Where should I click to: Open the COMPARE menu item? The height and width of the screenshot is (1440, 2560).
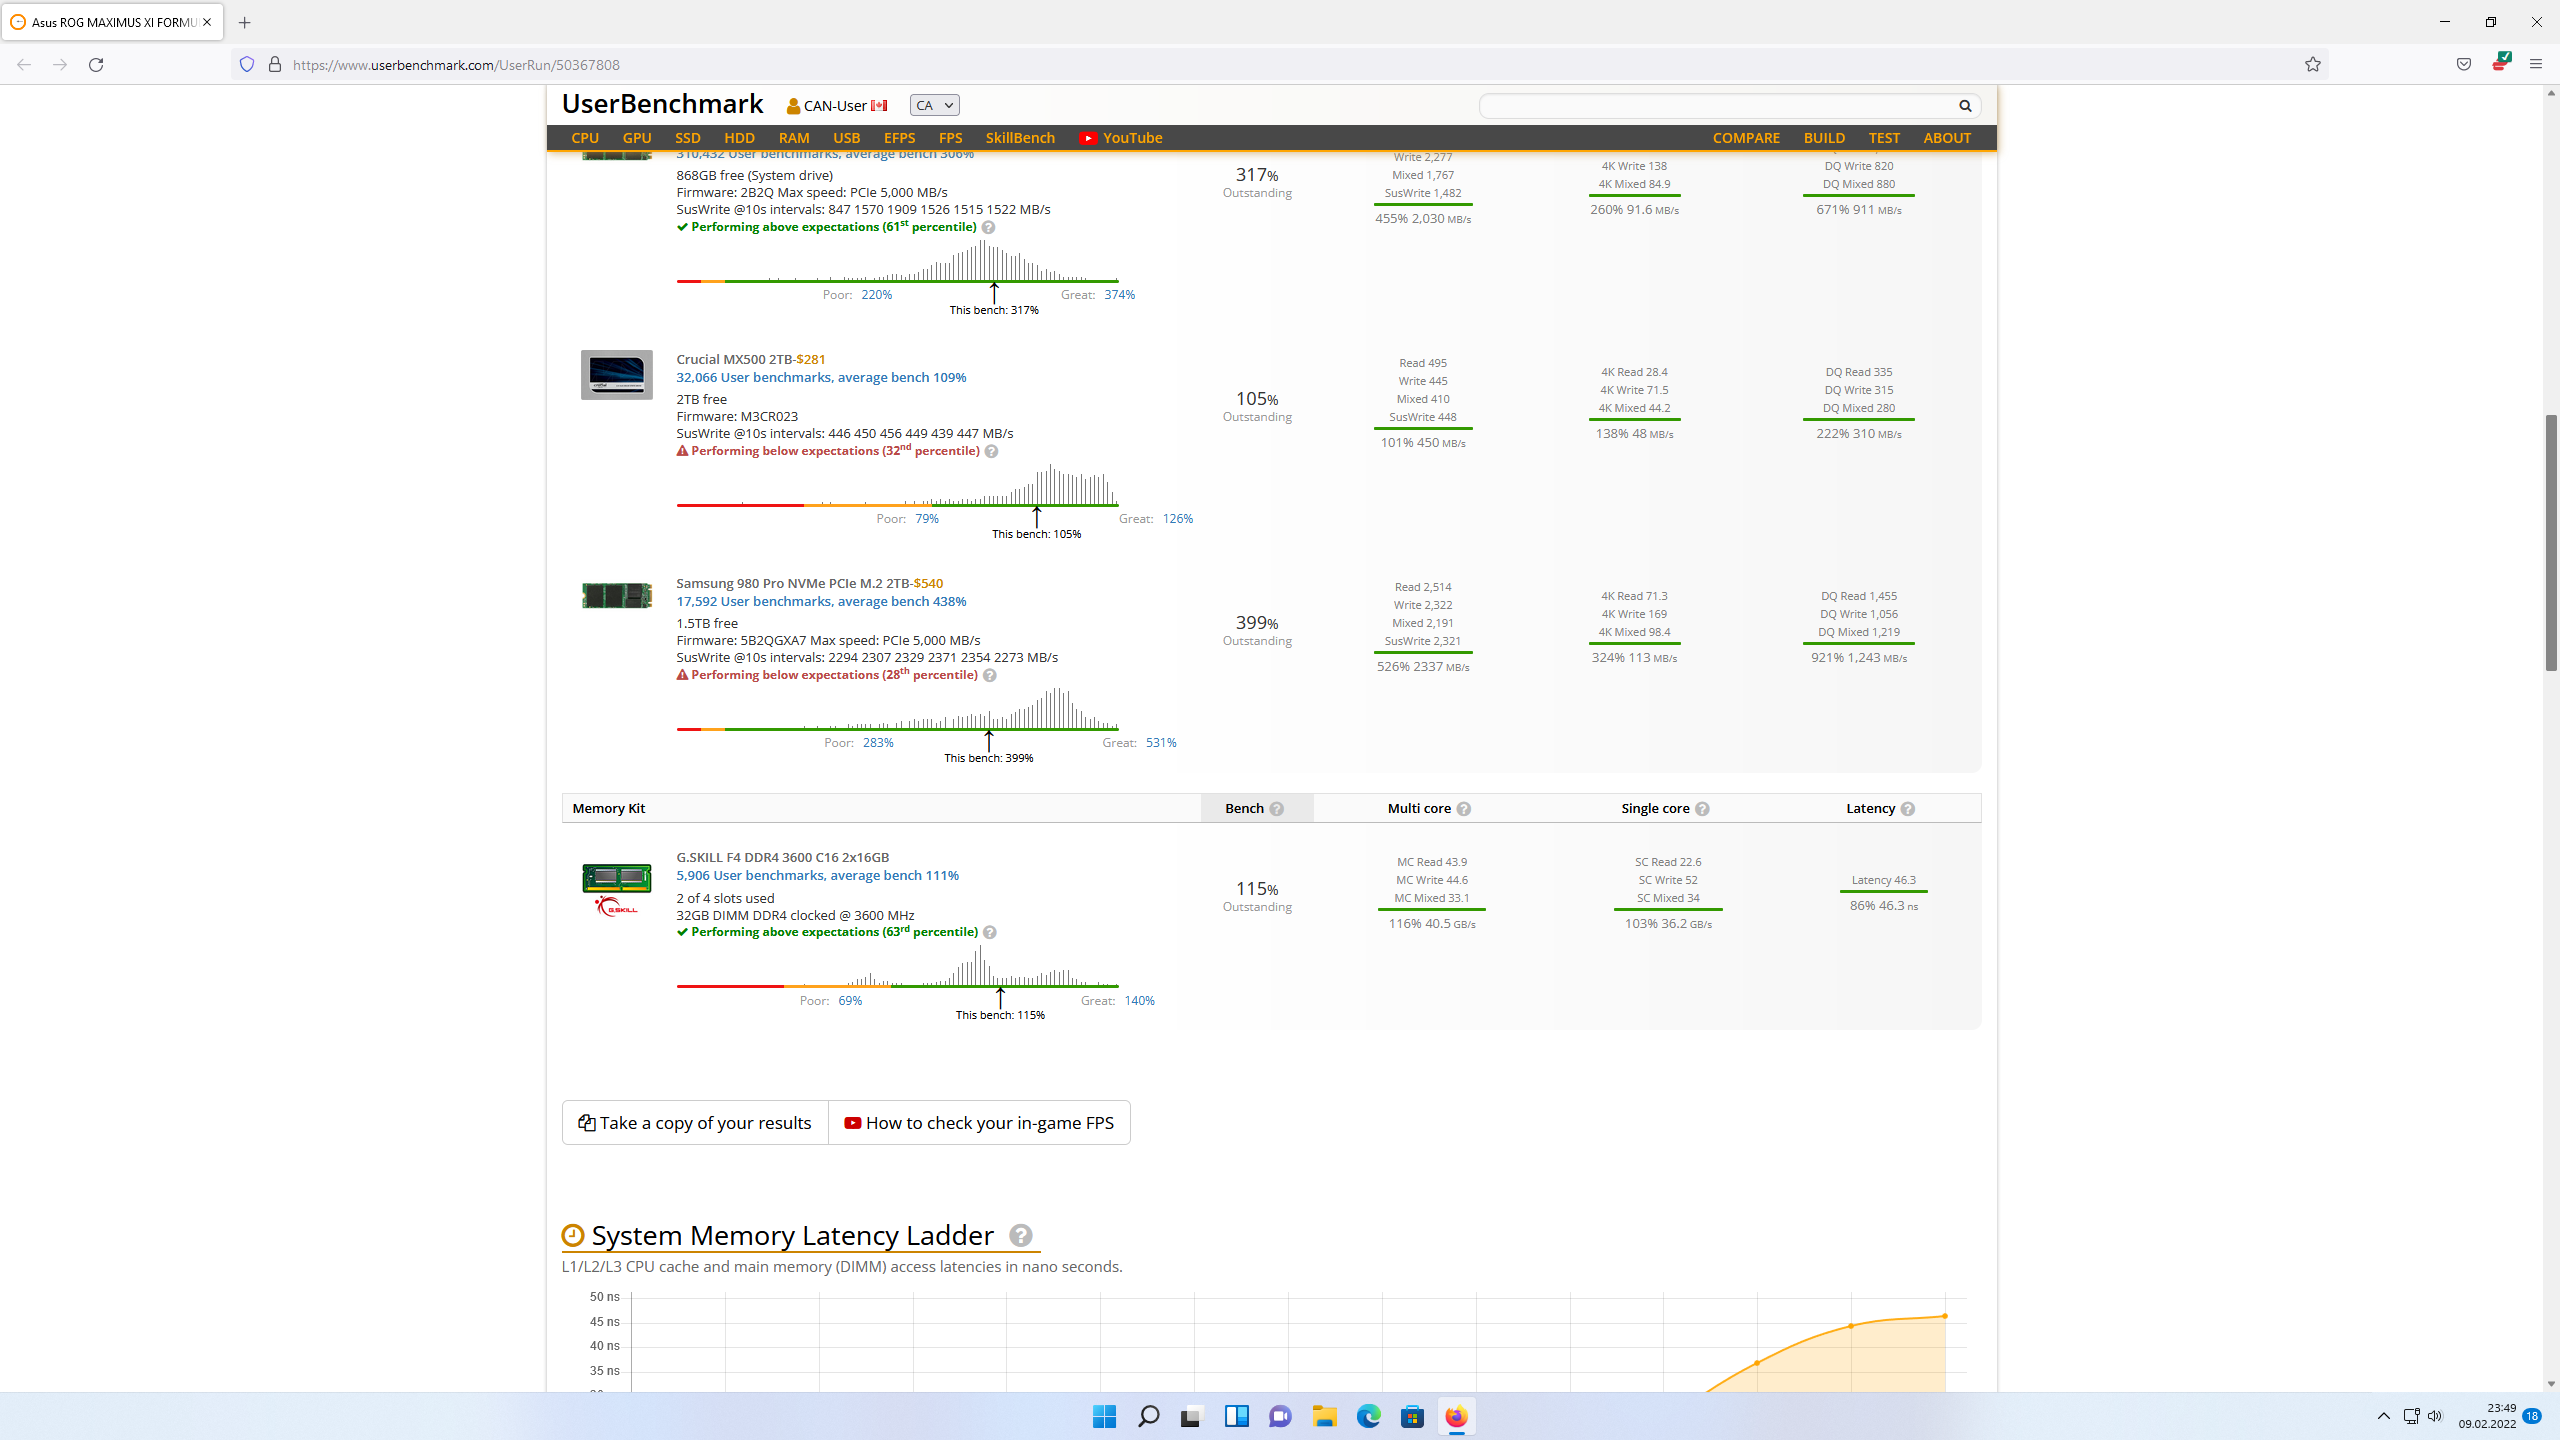coord(1745,138)
